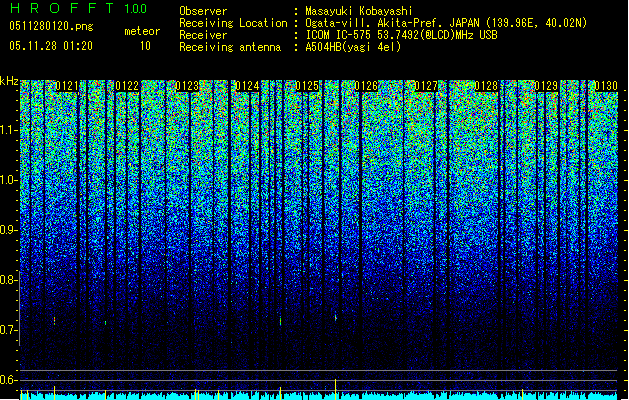This screenshot has height=400, width=629.
Task: Click the 0127 time marker
Action: click(426, 86)
